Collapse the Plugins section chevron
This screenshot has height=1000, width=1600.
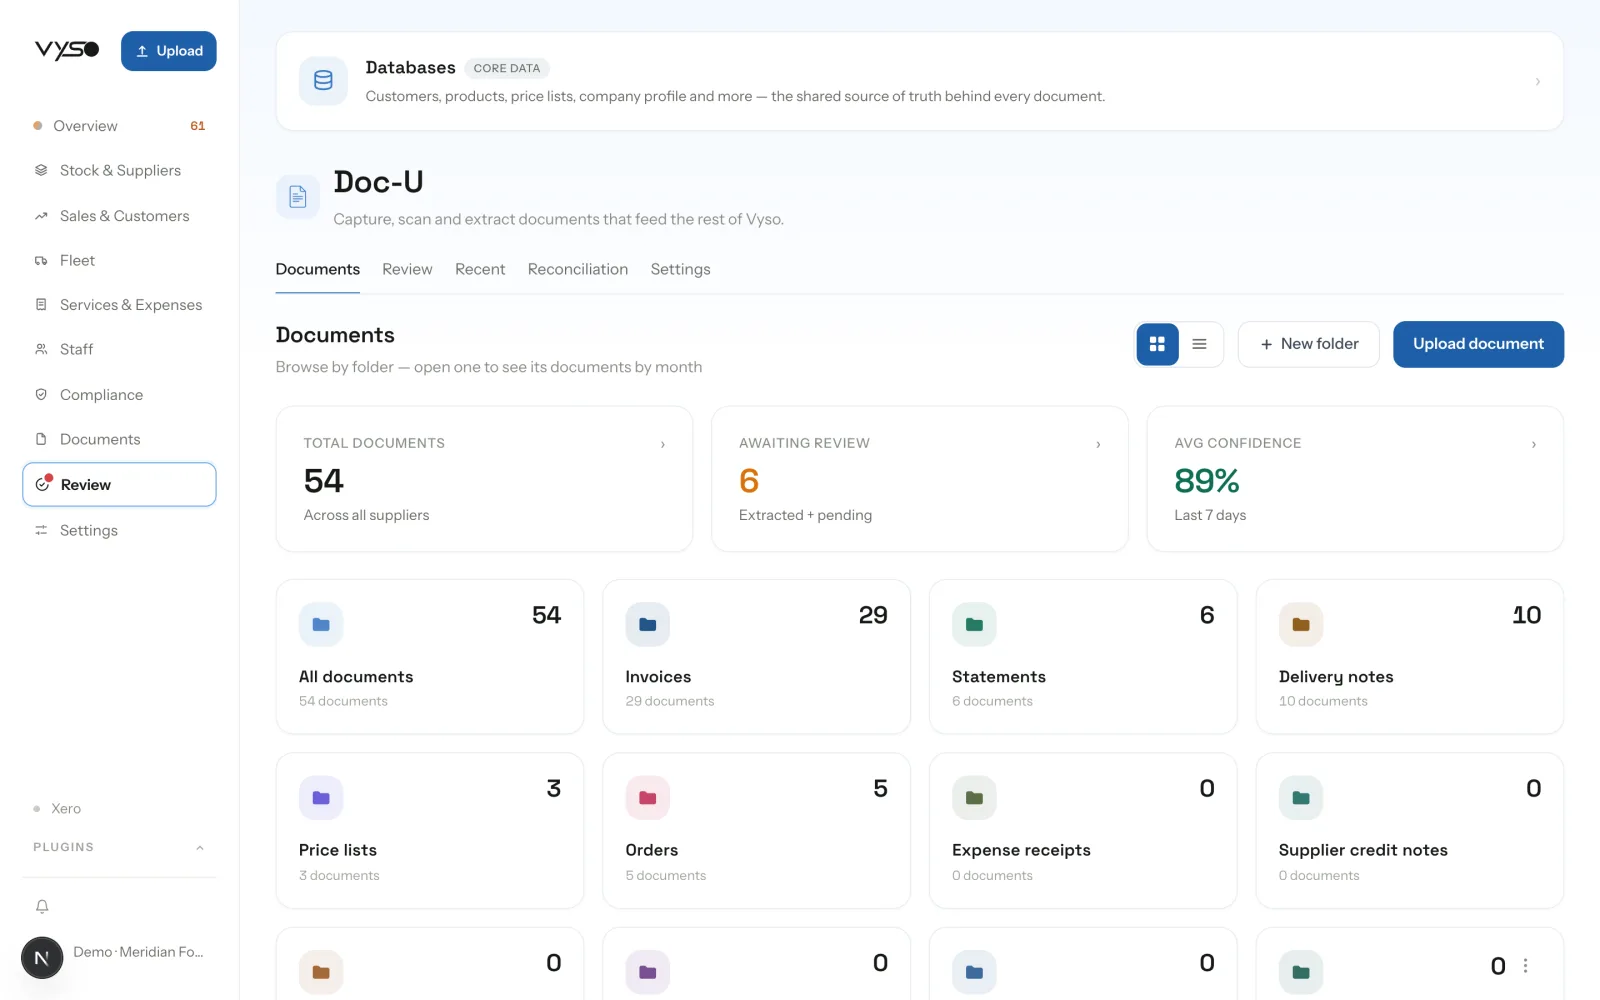200,847
